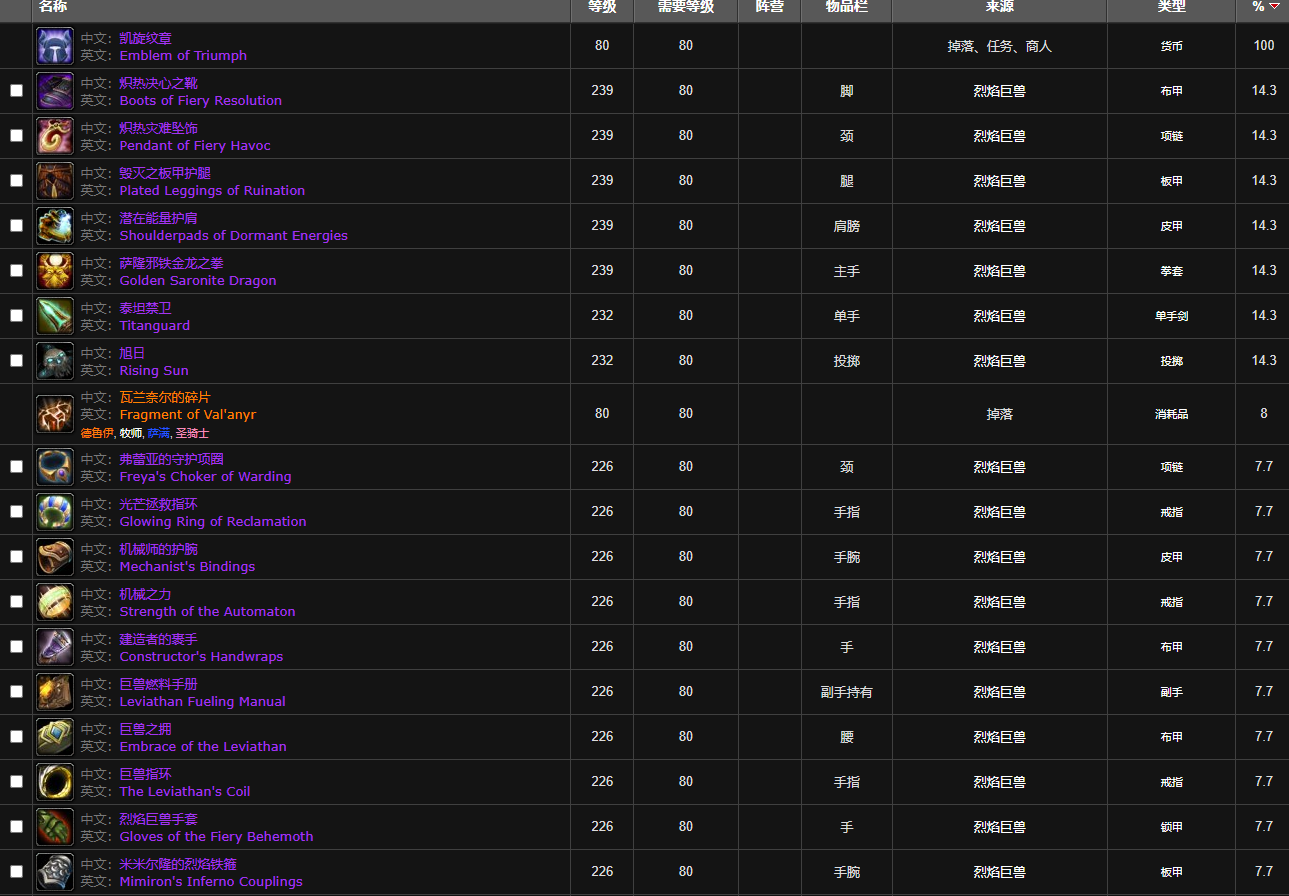This screenshot has width=1289, height=896.
Task: Click the Freya's Choker of Warding icon
Action: pos(55,467)
